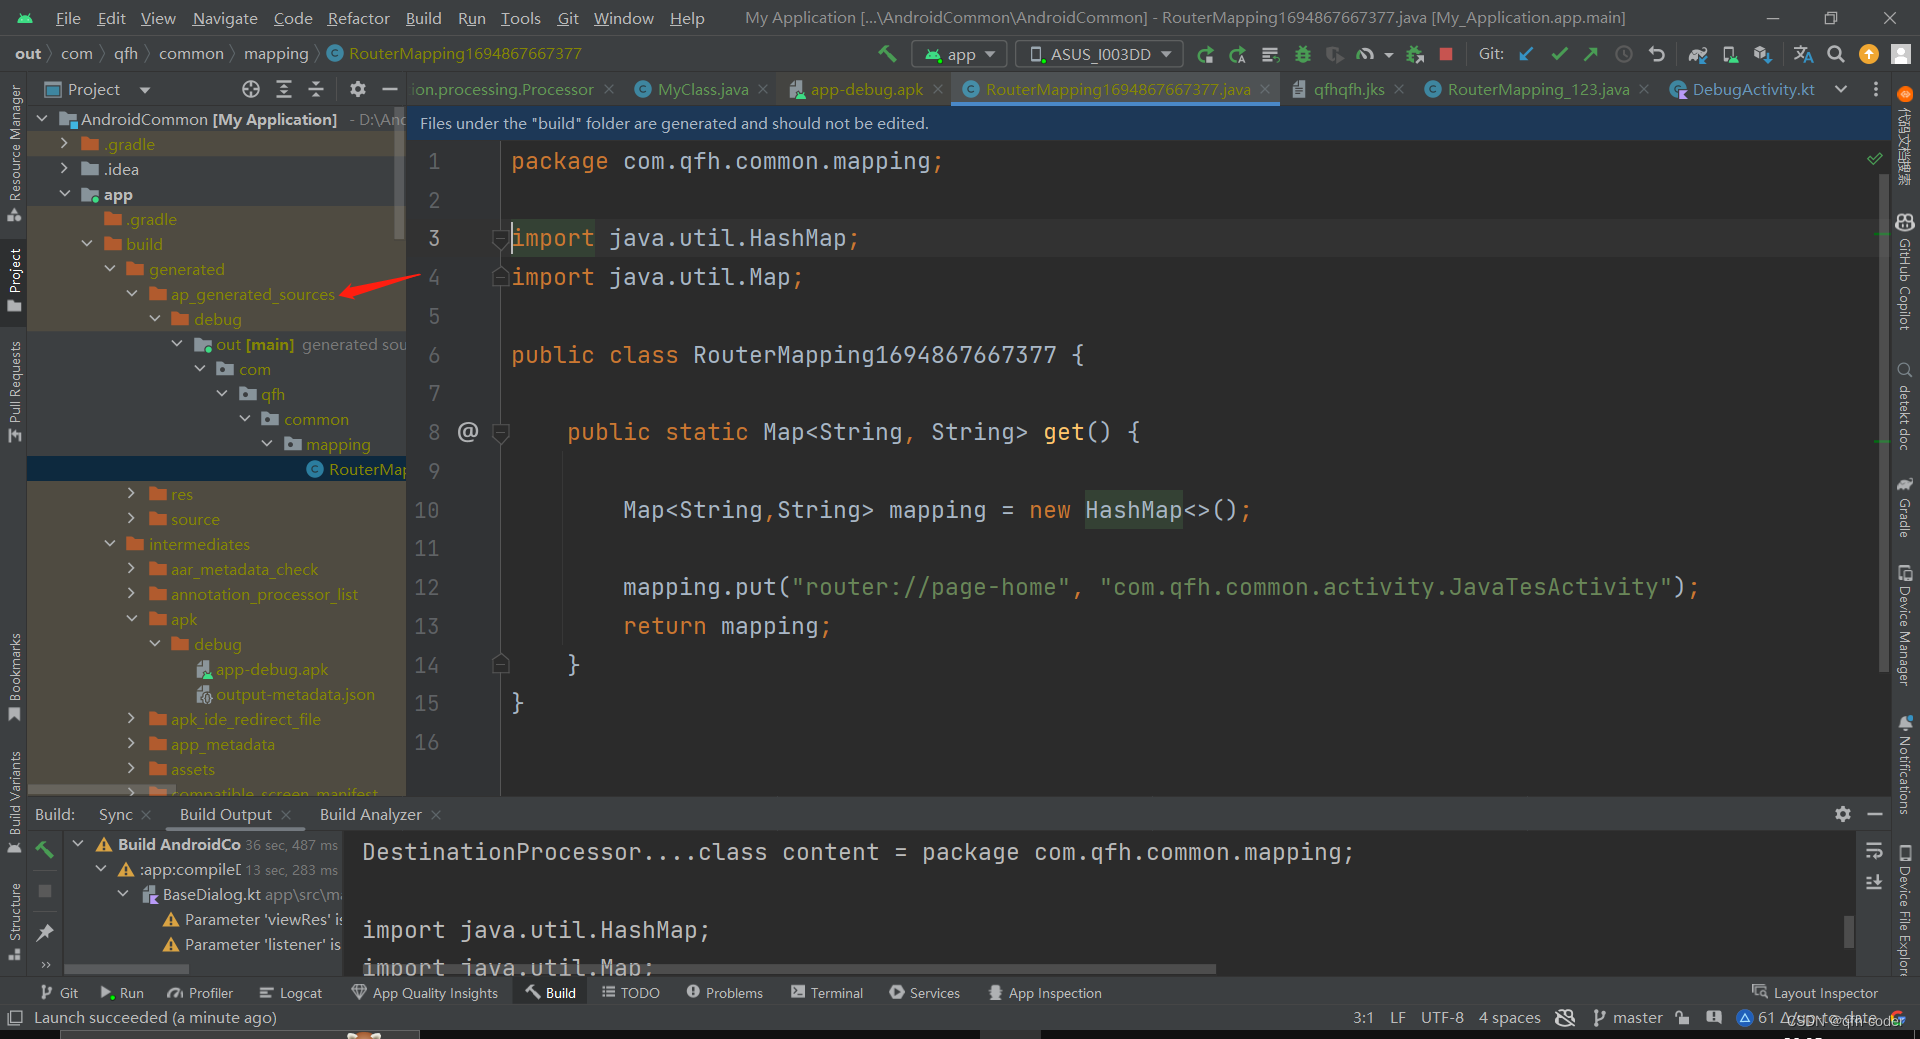1920x1039 pixels.
Task: Collapse the Build AndroidCo node in Build tree
Action: (x=78, y=844)
